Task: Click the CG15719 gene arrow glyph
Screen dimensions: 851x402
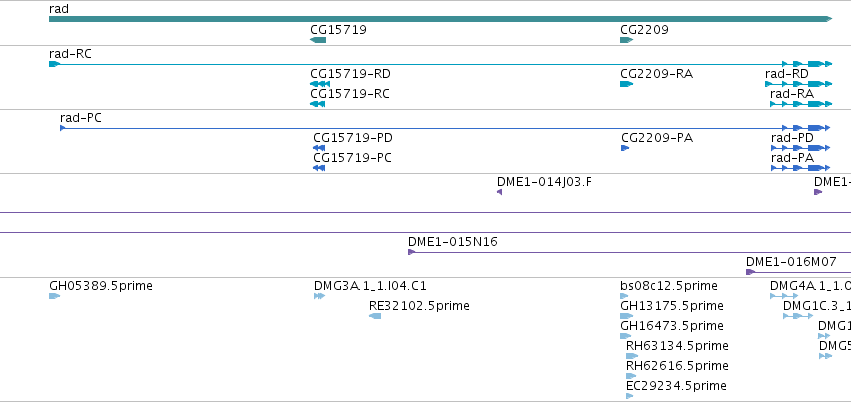Action: 318,40
